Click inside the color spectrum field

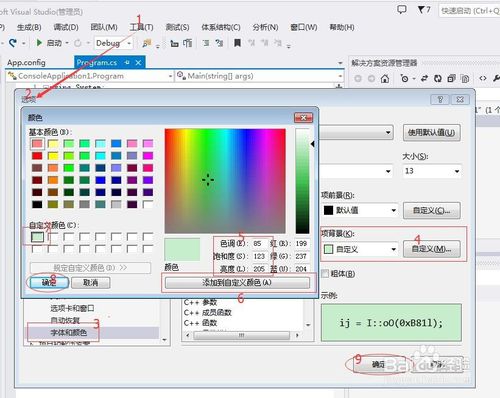[x=225, y=181]
